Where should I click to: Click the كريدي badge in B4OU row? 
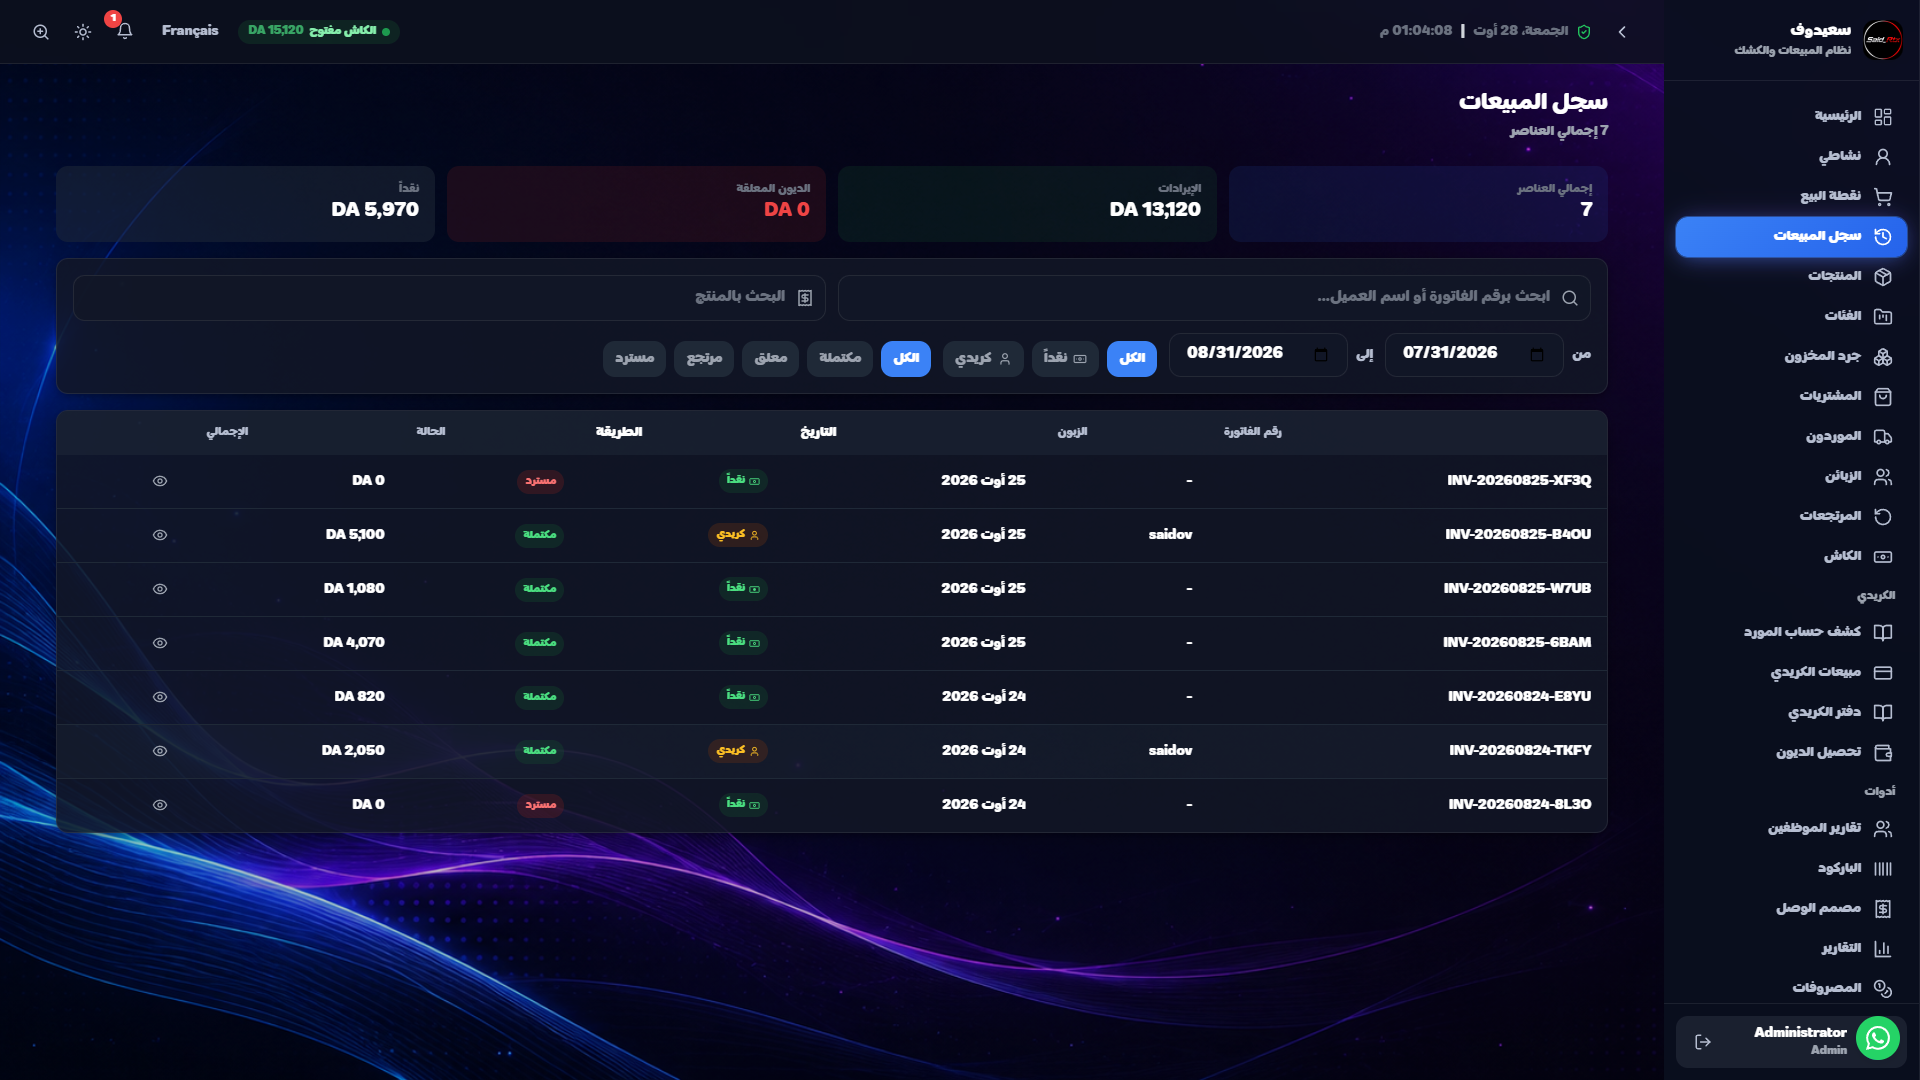[x=738, y=535]
